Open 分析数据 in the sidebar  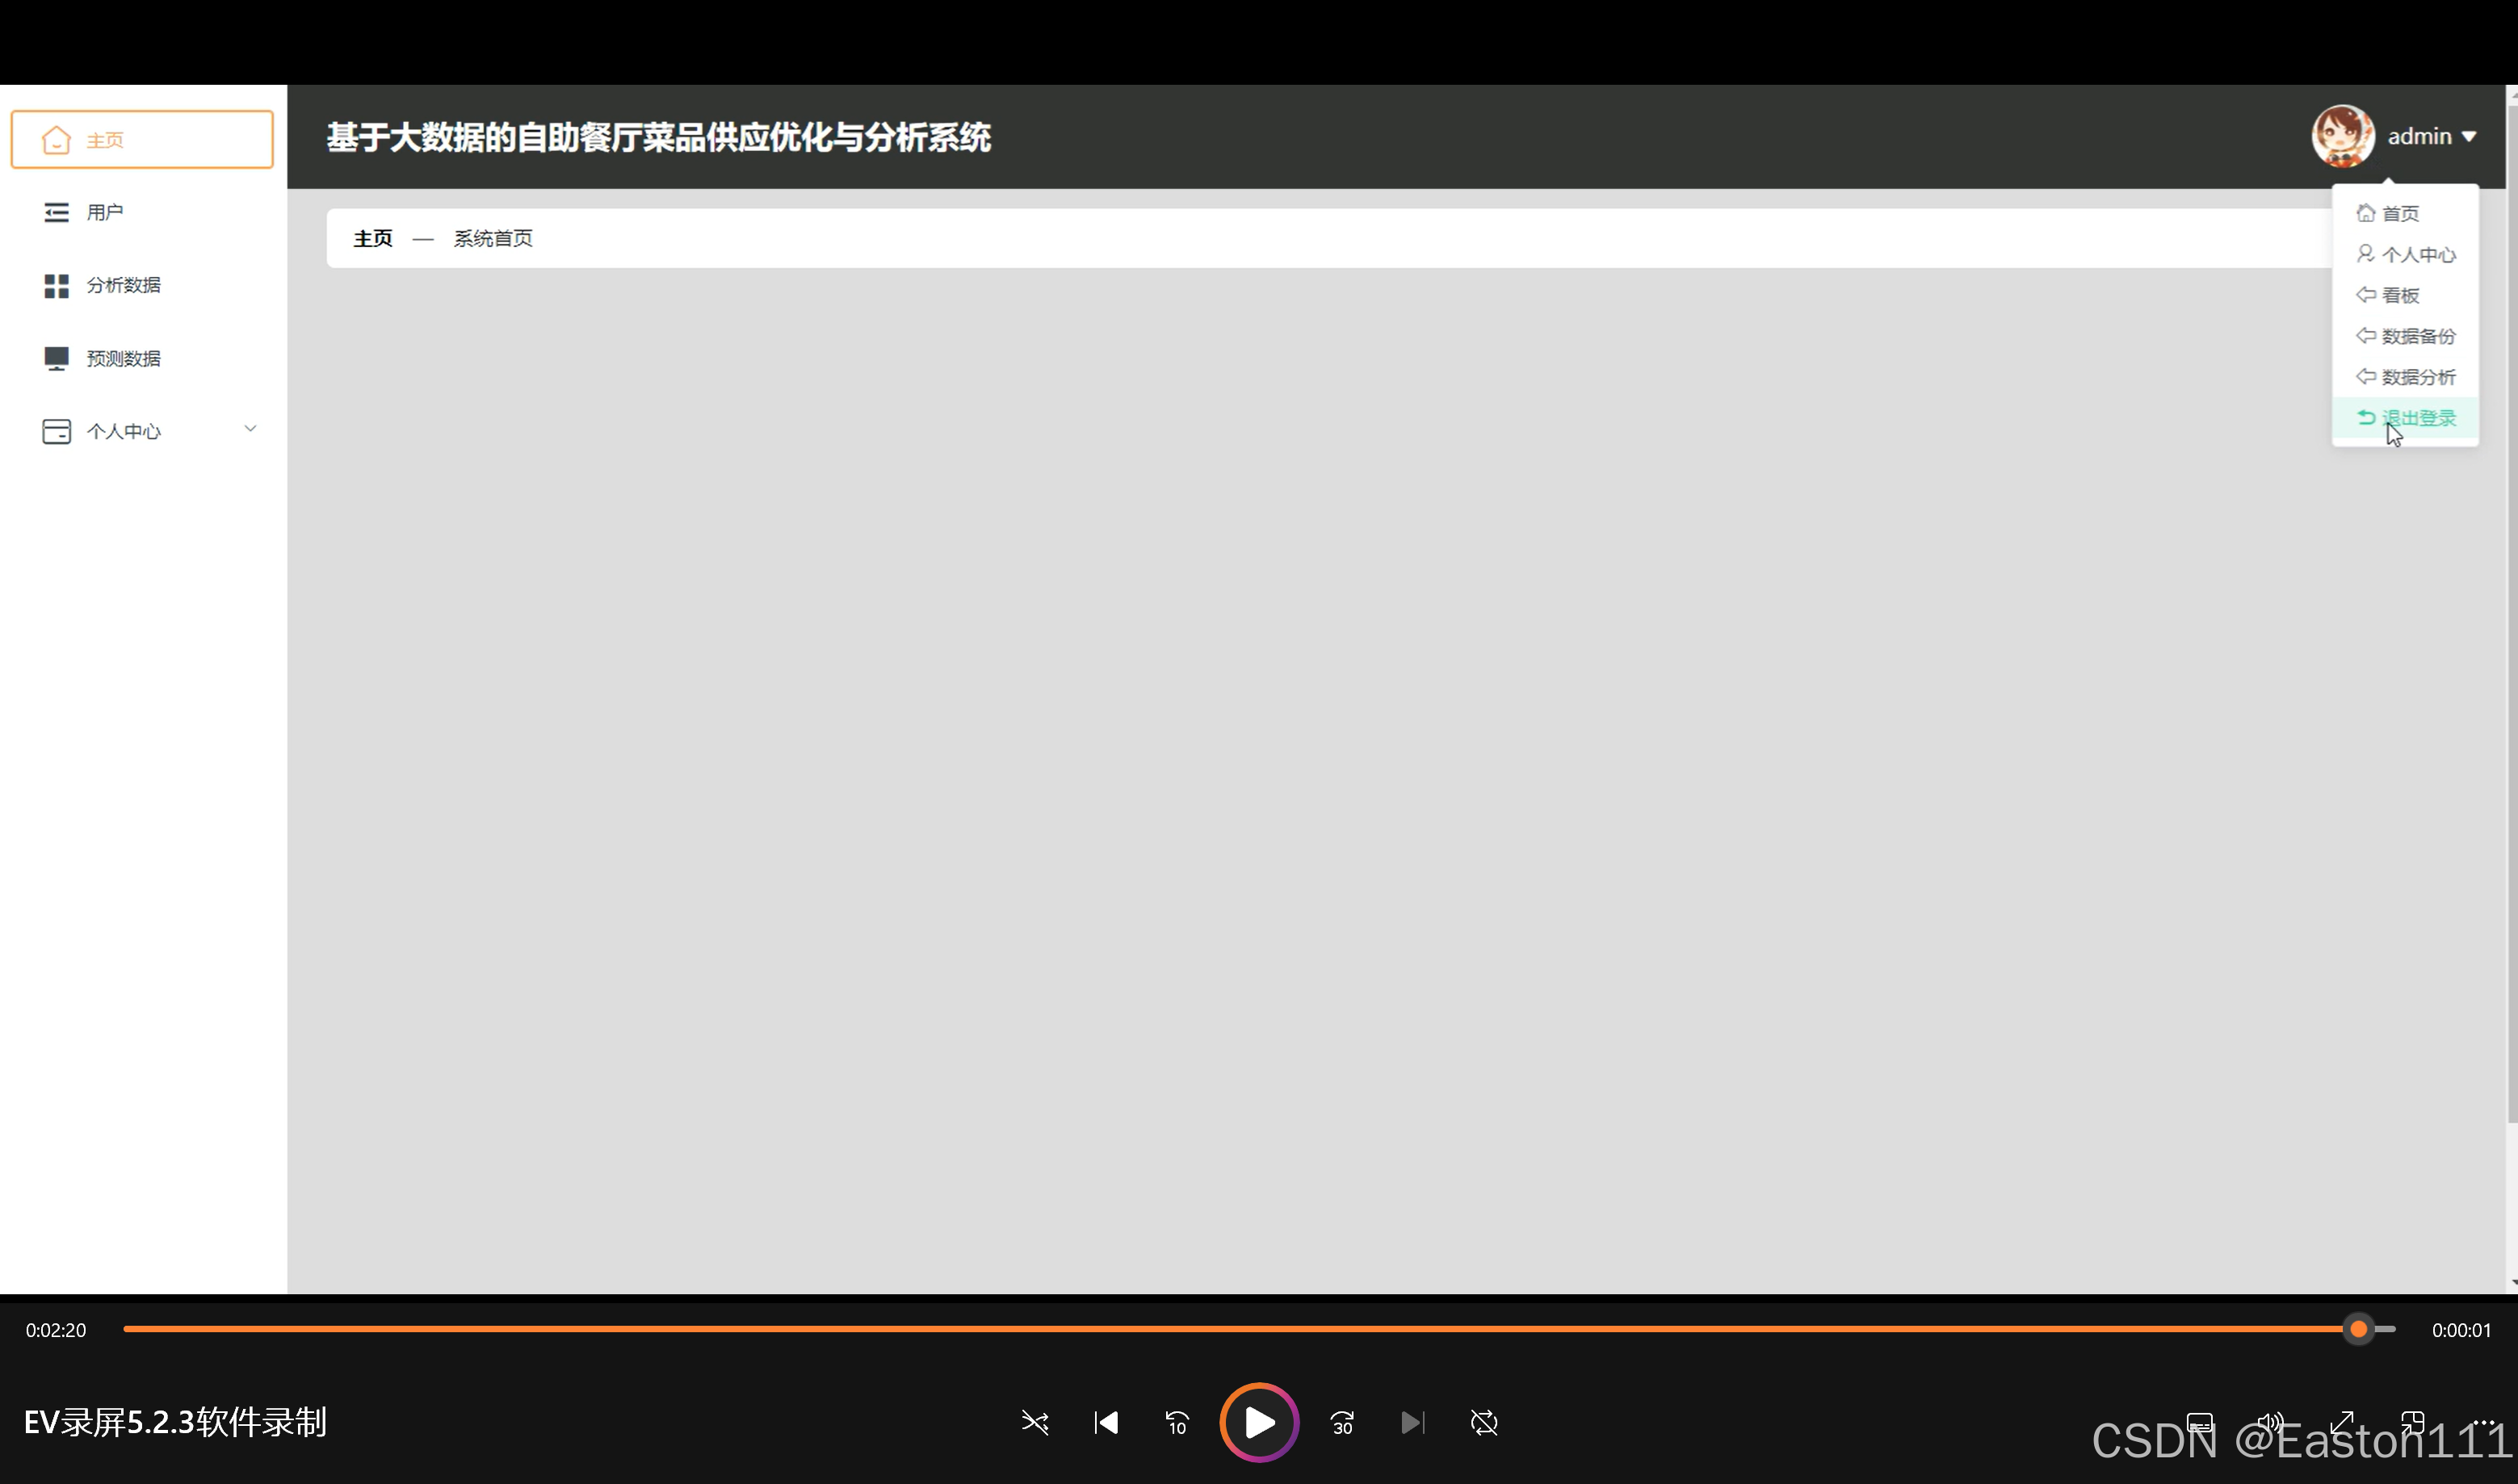[x=141, y=286]
